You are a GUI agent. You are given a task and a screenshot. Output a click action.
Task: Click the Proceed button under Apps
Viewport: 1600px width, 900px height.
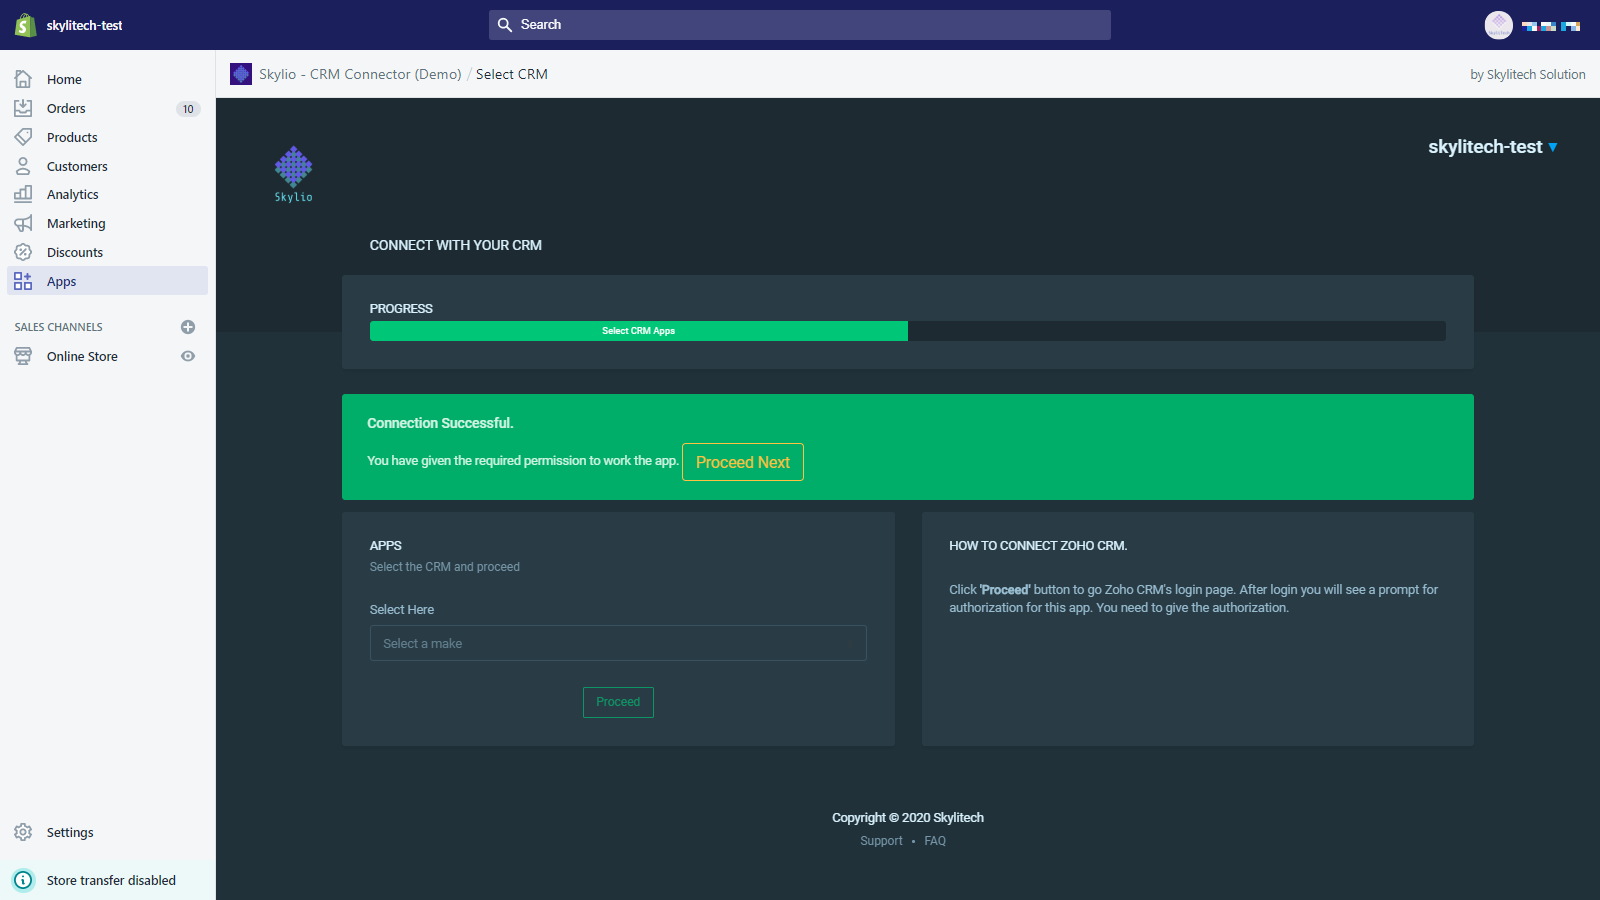point(618,702)
